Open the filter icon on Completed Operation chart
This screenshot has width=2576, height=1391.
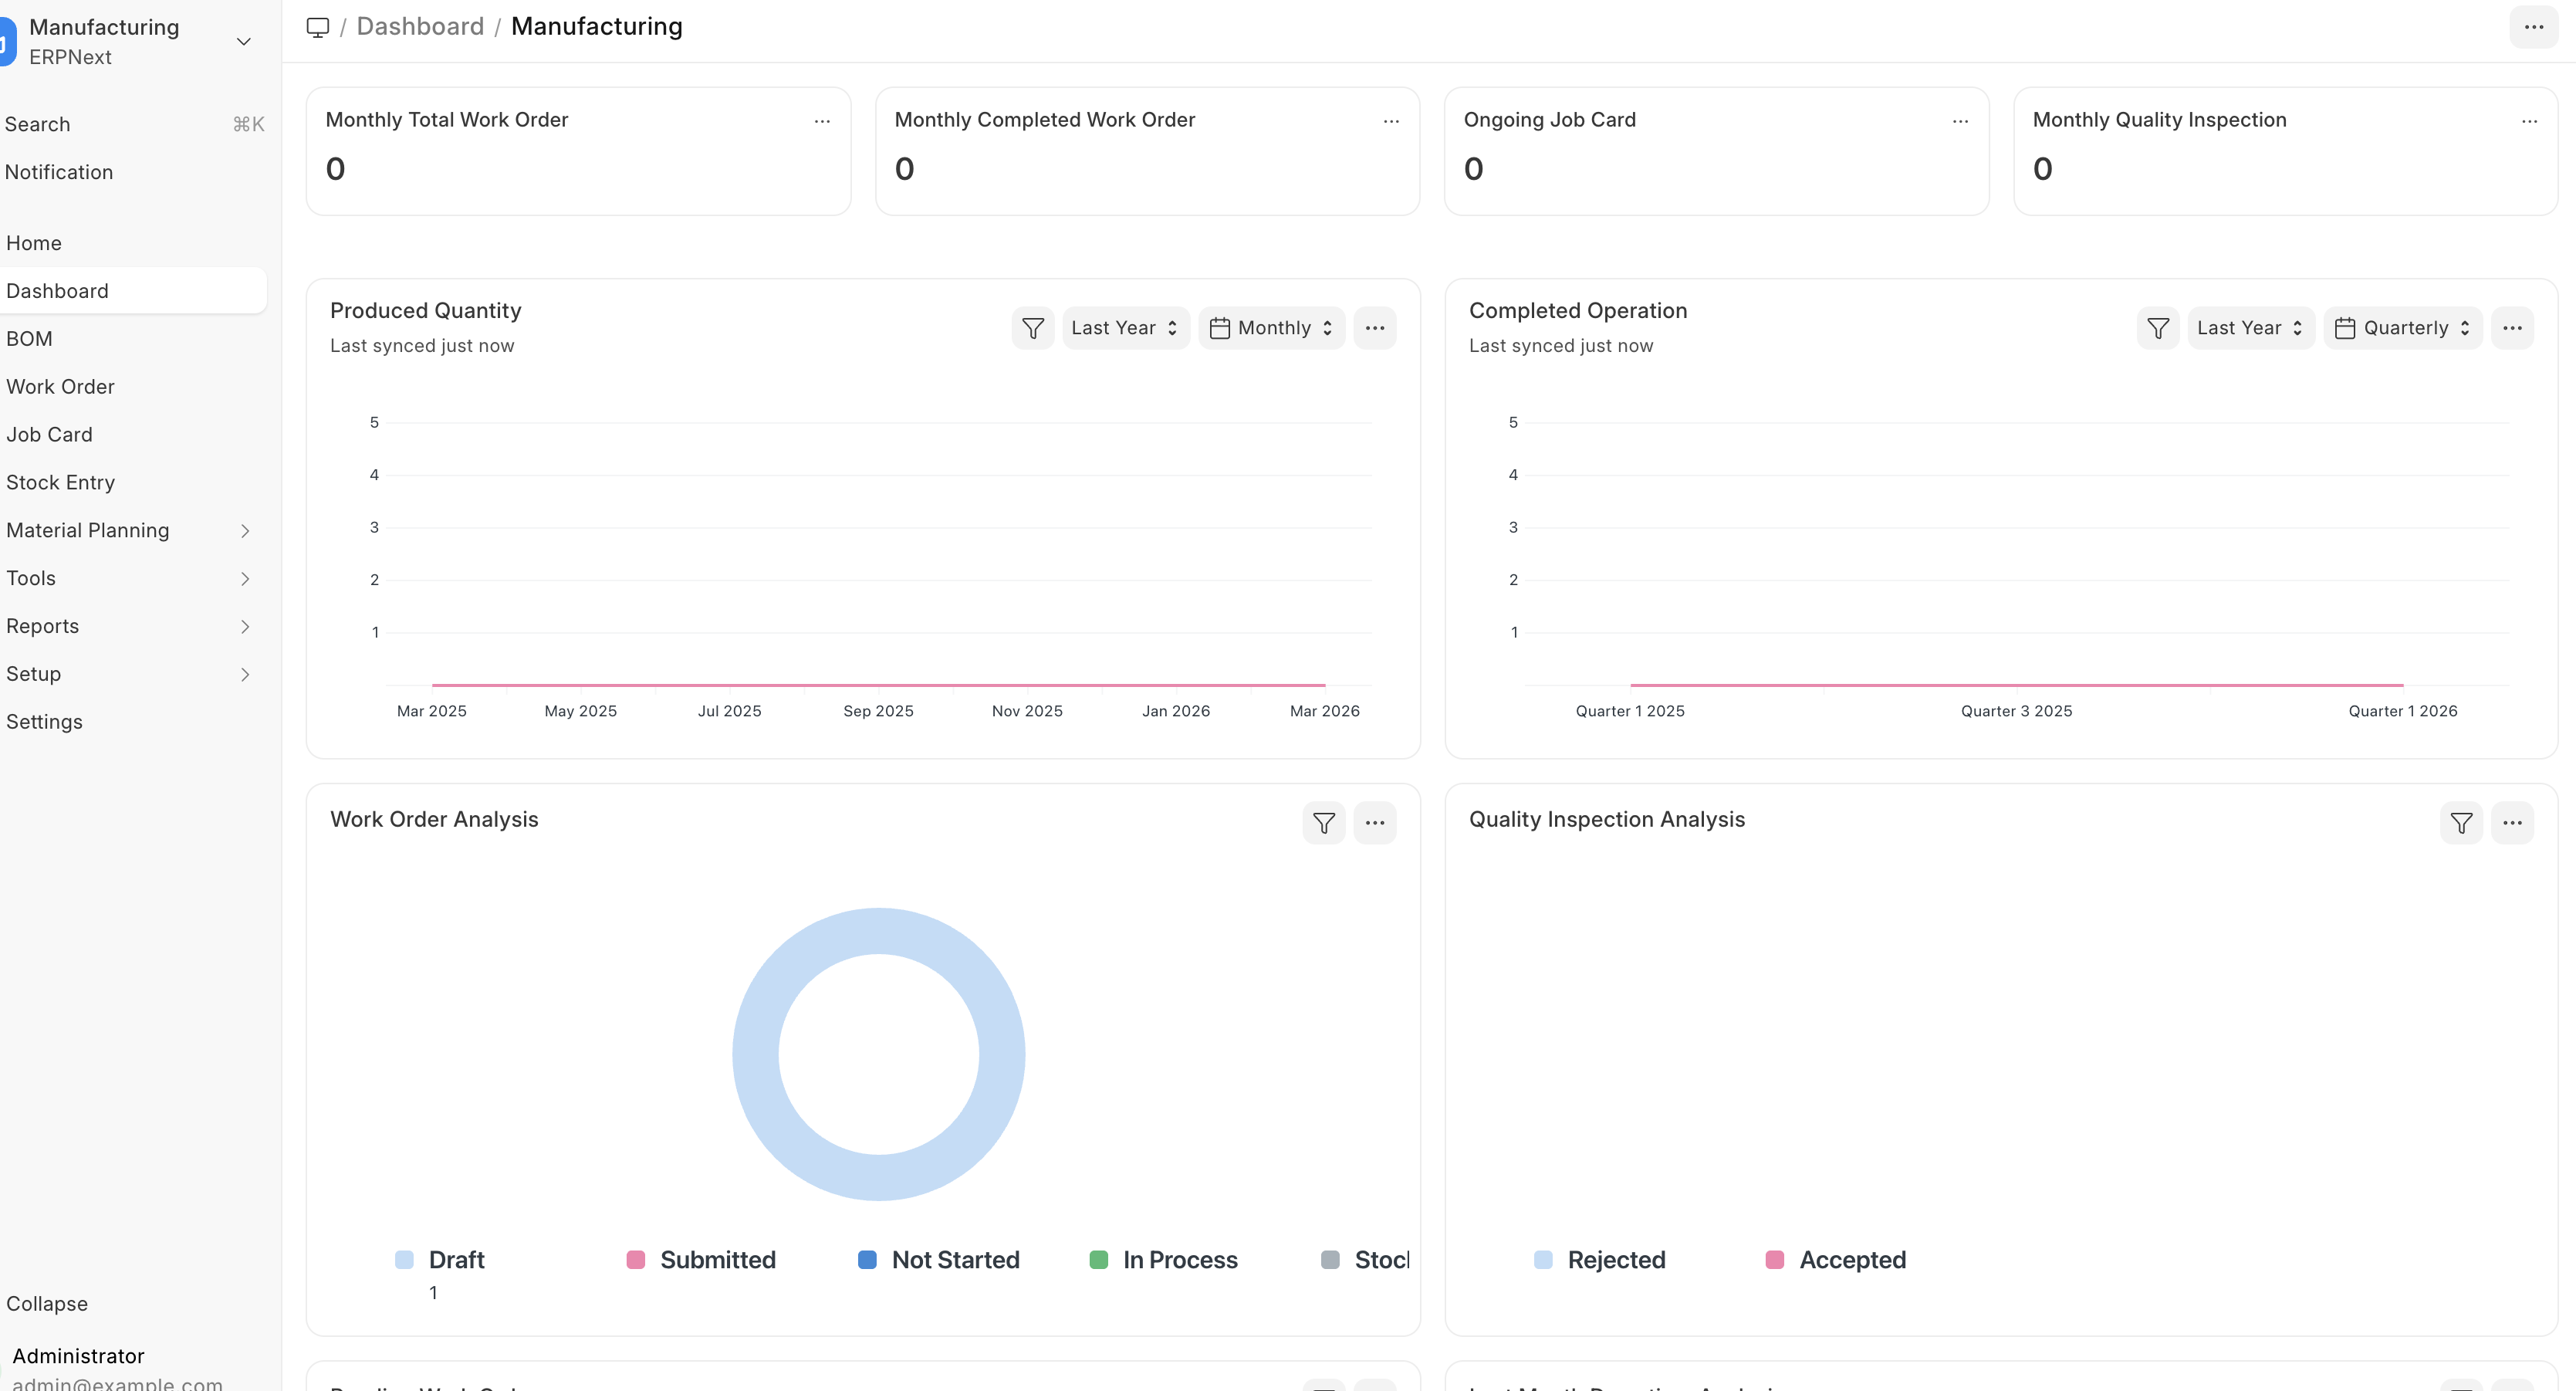[x=2157, y=327]
